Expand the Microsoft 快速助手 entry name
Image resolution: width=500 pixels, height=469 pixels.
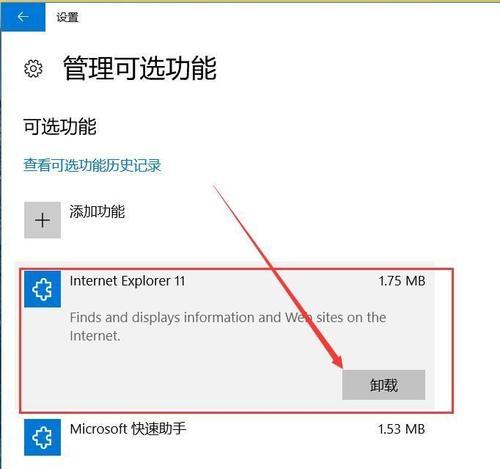point(128,429)
